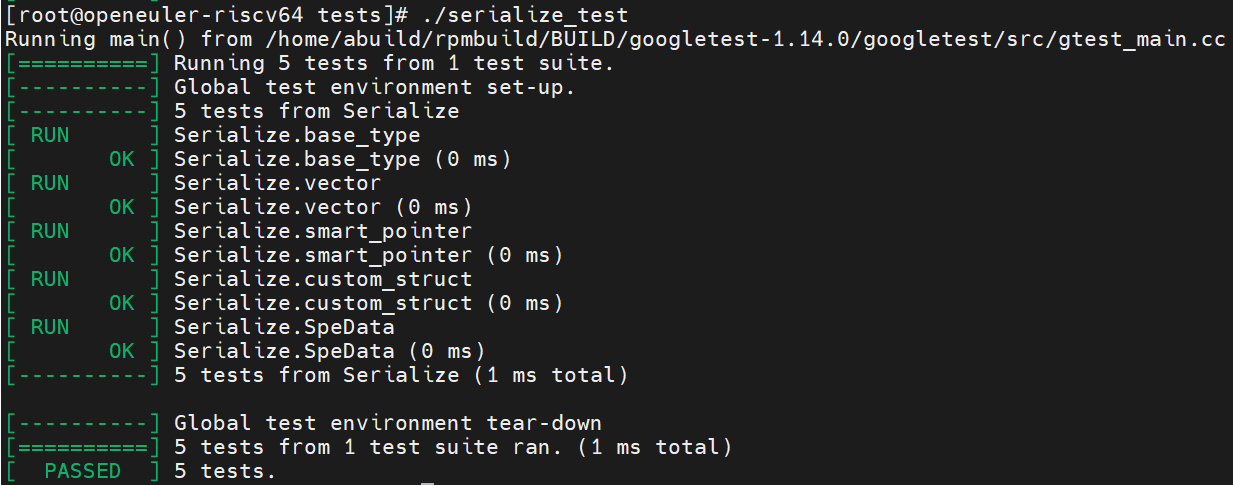
Task: Click the Serialize.smart_pointer OK result
Action: pyautogui.click(x=284, y=255)
